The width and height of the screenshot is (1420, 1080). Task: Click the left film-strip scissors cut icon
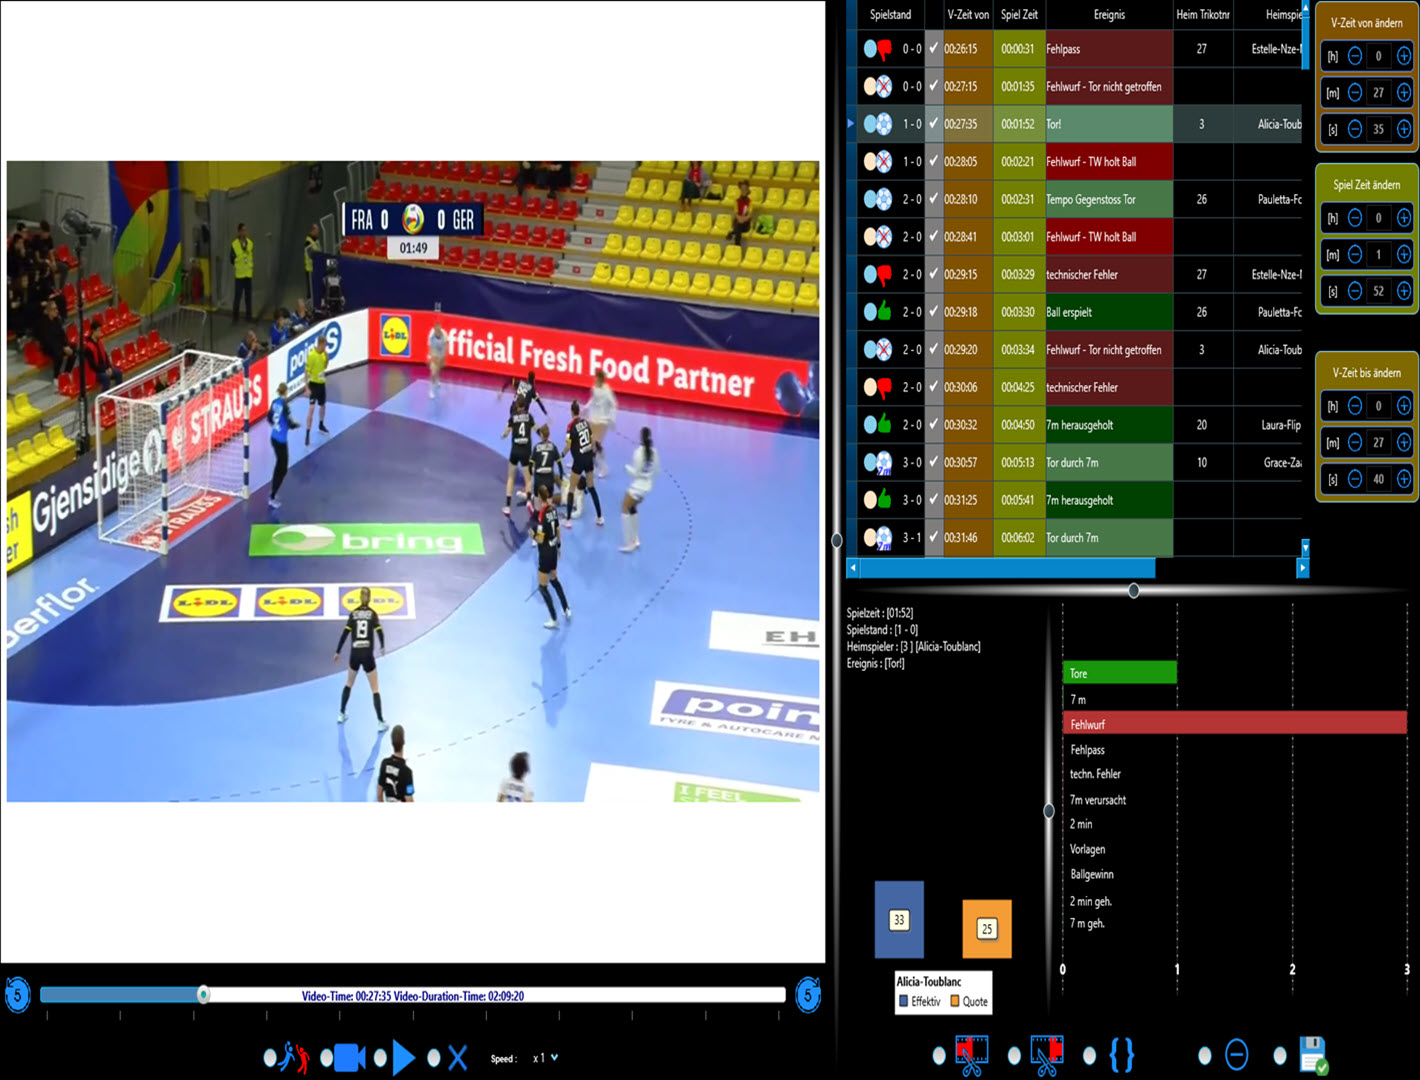coord(971,1055)
